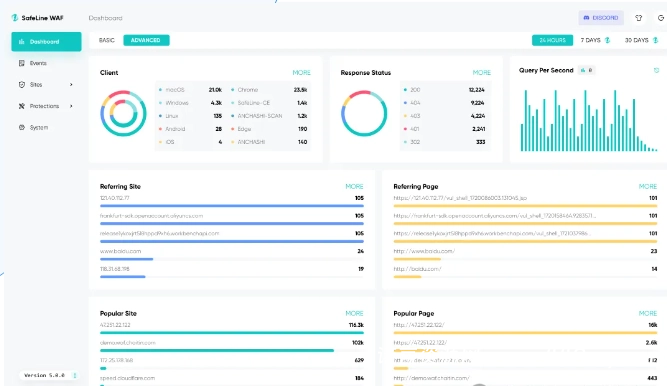Expand the Sites submenu chevron

click(x=71, y=85)
